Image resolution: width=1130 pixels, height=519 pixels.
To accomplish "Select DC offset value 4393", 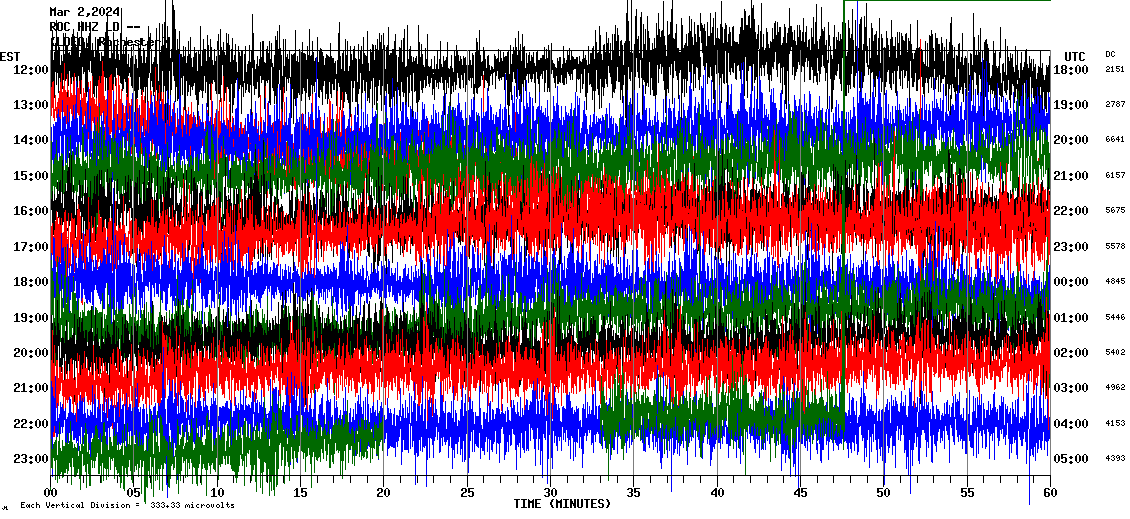I will (1115, 459).
